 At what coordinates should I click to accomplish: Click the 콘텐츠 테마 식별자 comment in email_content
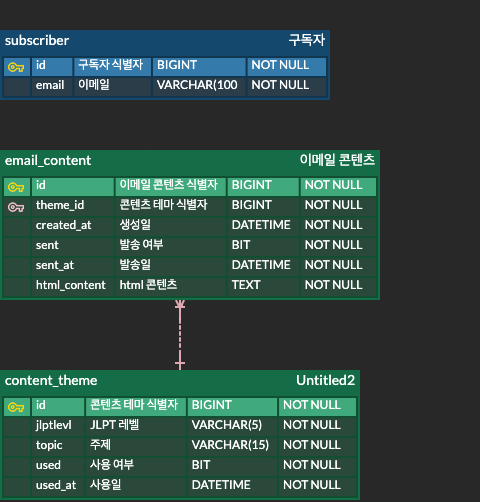(x=170, y=207)
